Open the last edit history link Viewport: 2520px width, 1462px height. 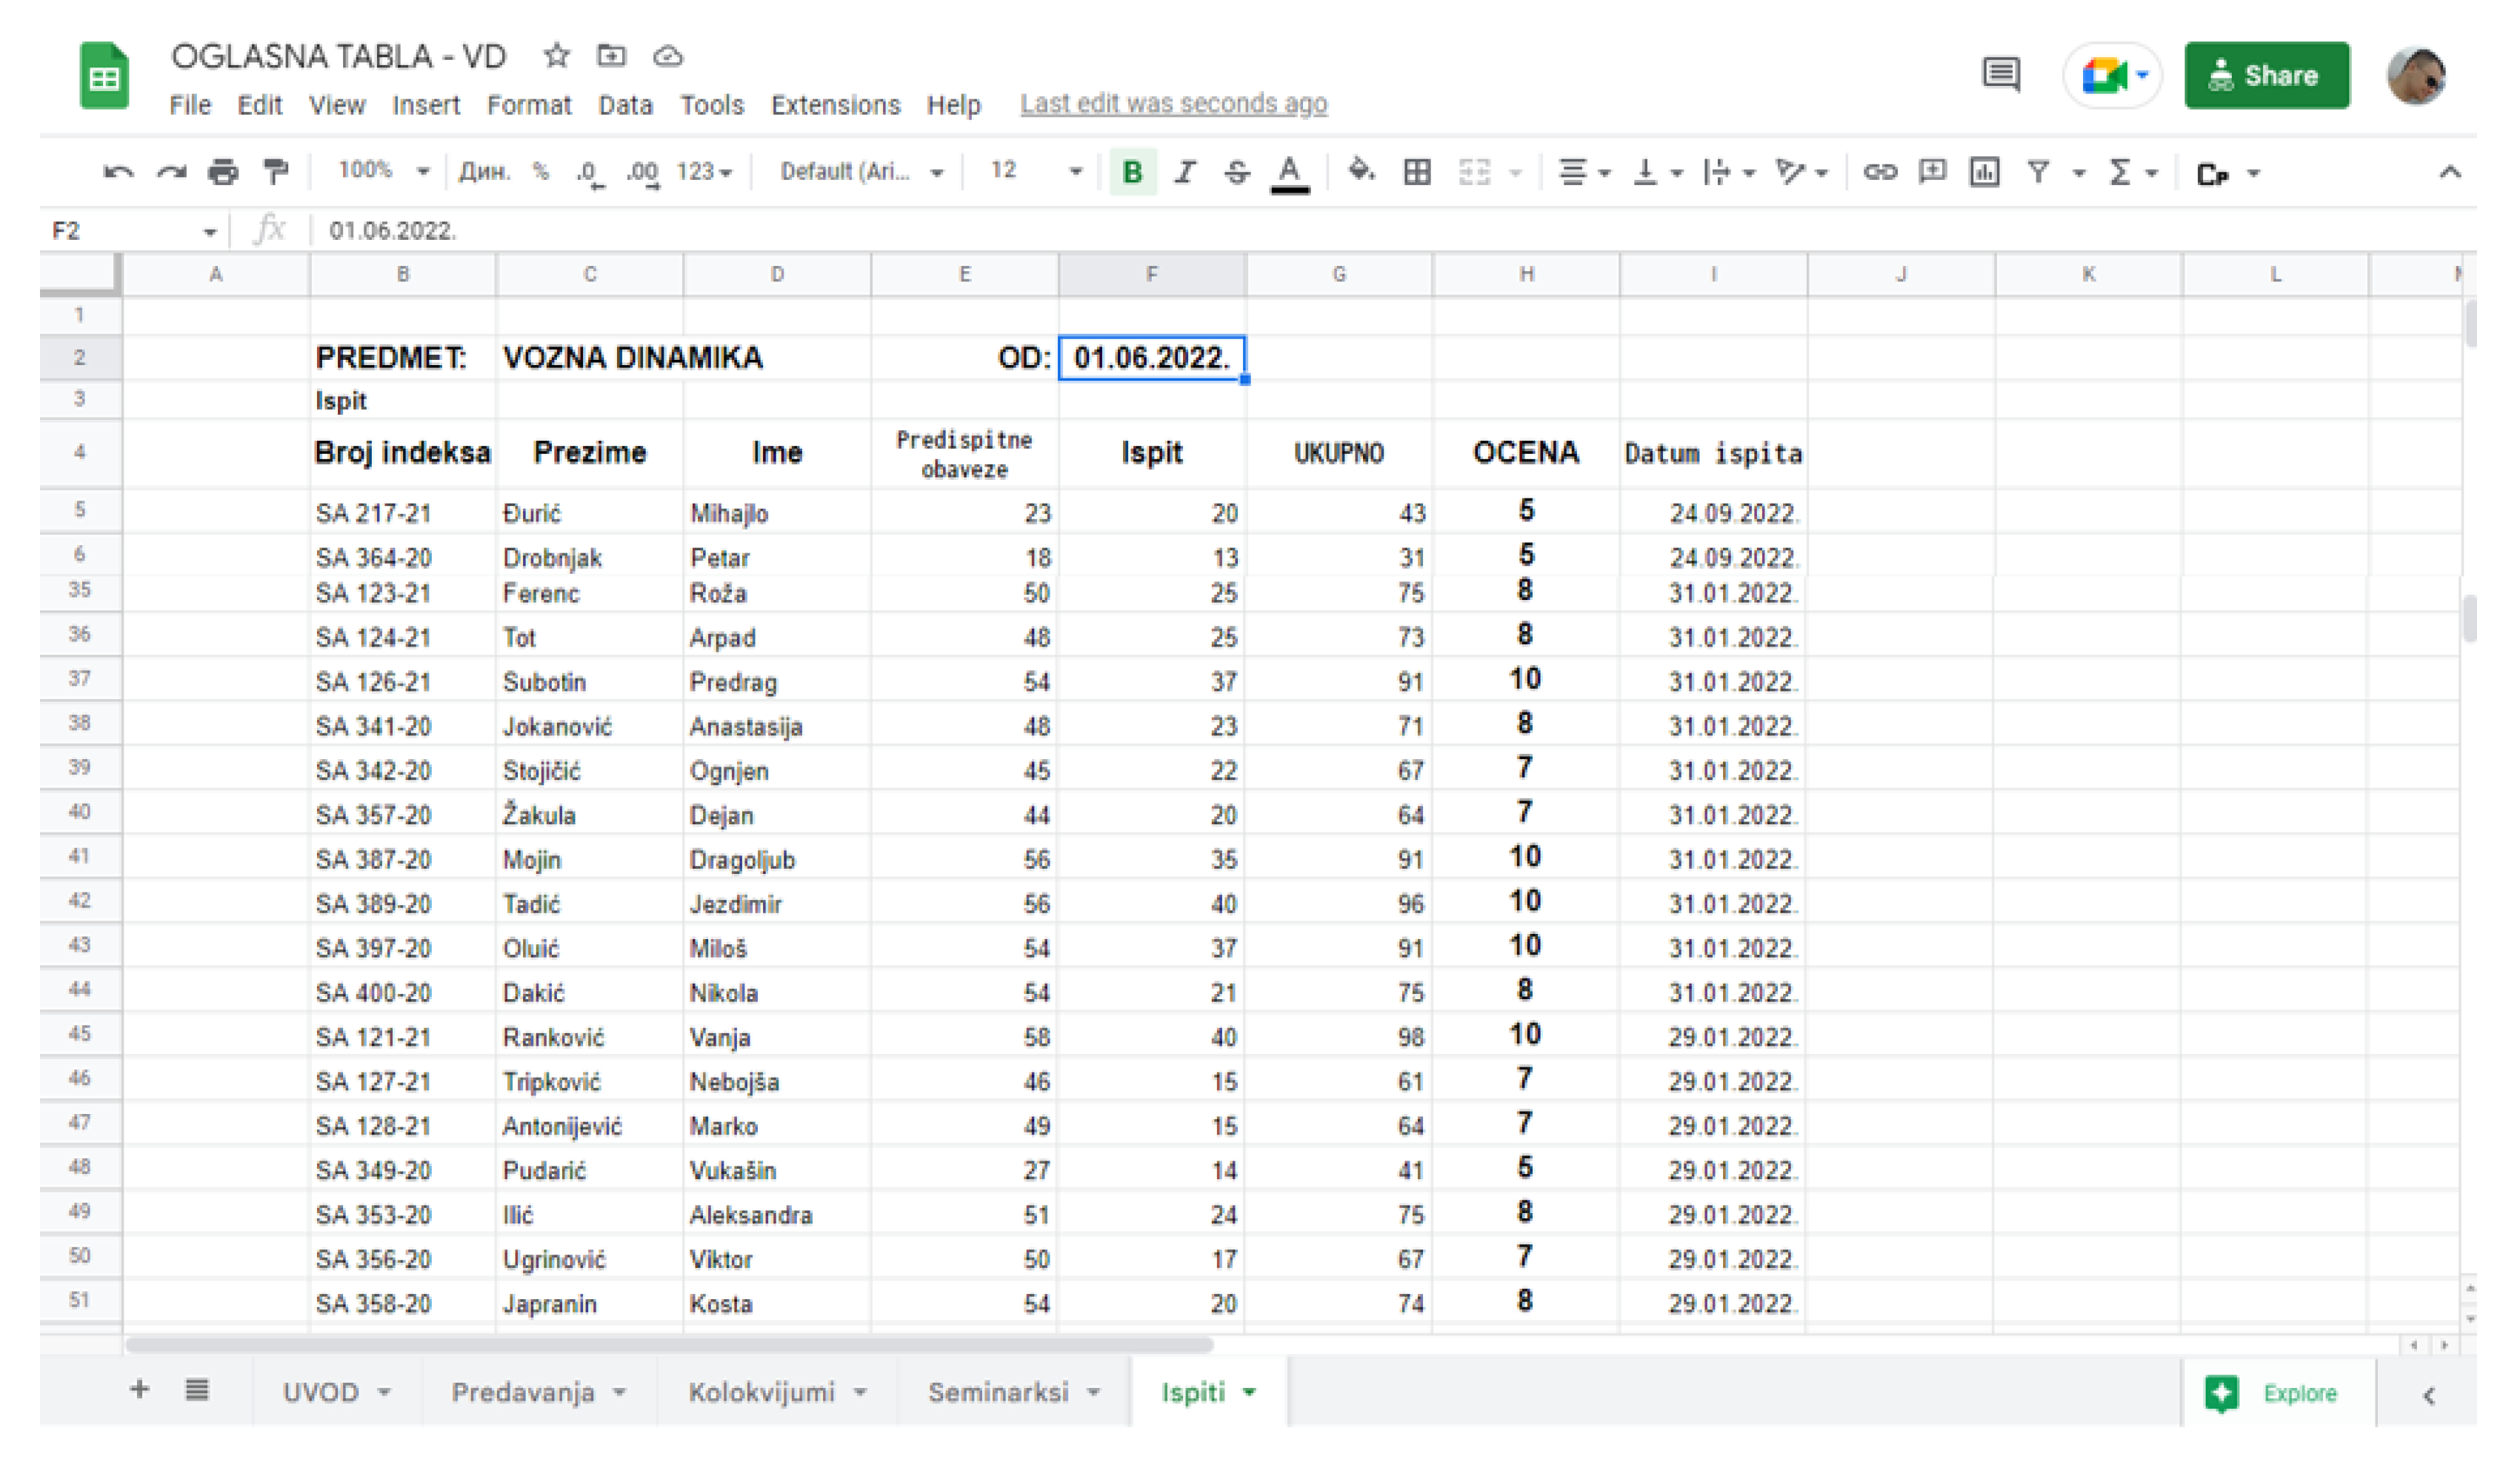[1173, 104]
